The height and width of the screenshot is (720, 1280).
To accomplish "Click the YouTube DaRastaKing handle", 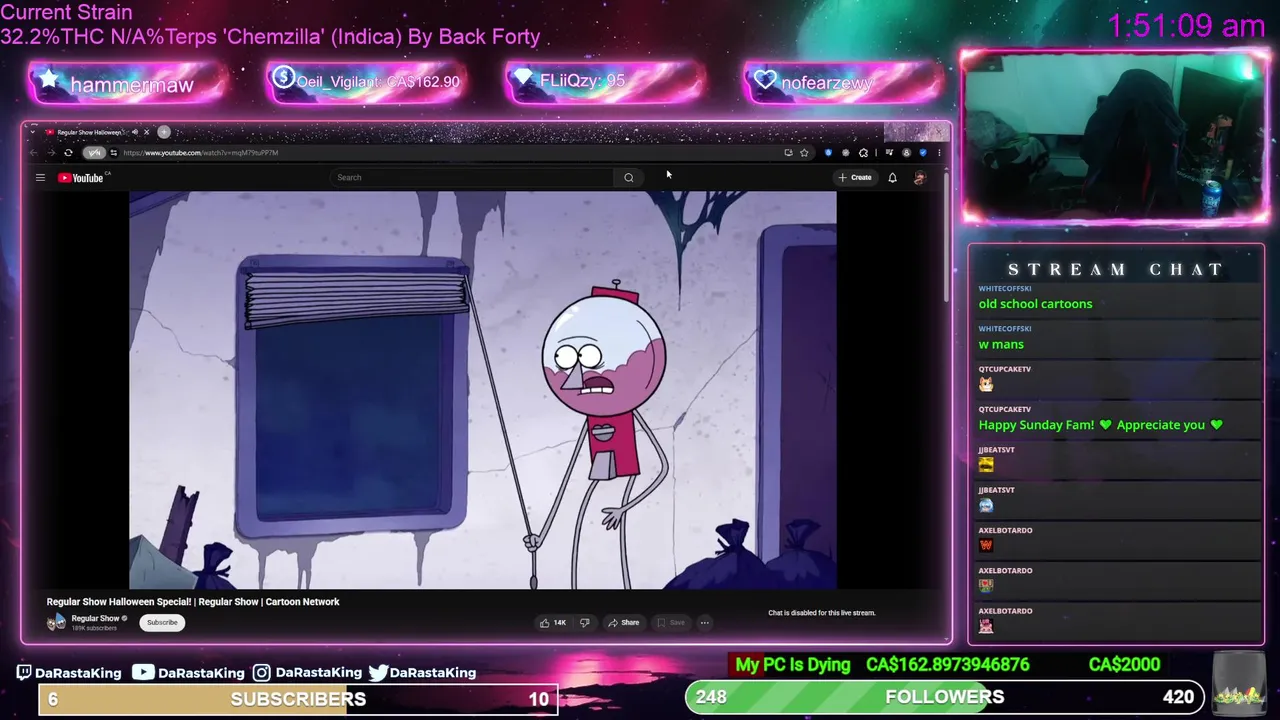I will pyautogui.click(x=188, y=672).
